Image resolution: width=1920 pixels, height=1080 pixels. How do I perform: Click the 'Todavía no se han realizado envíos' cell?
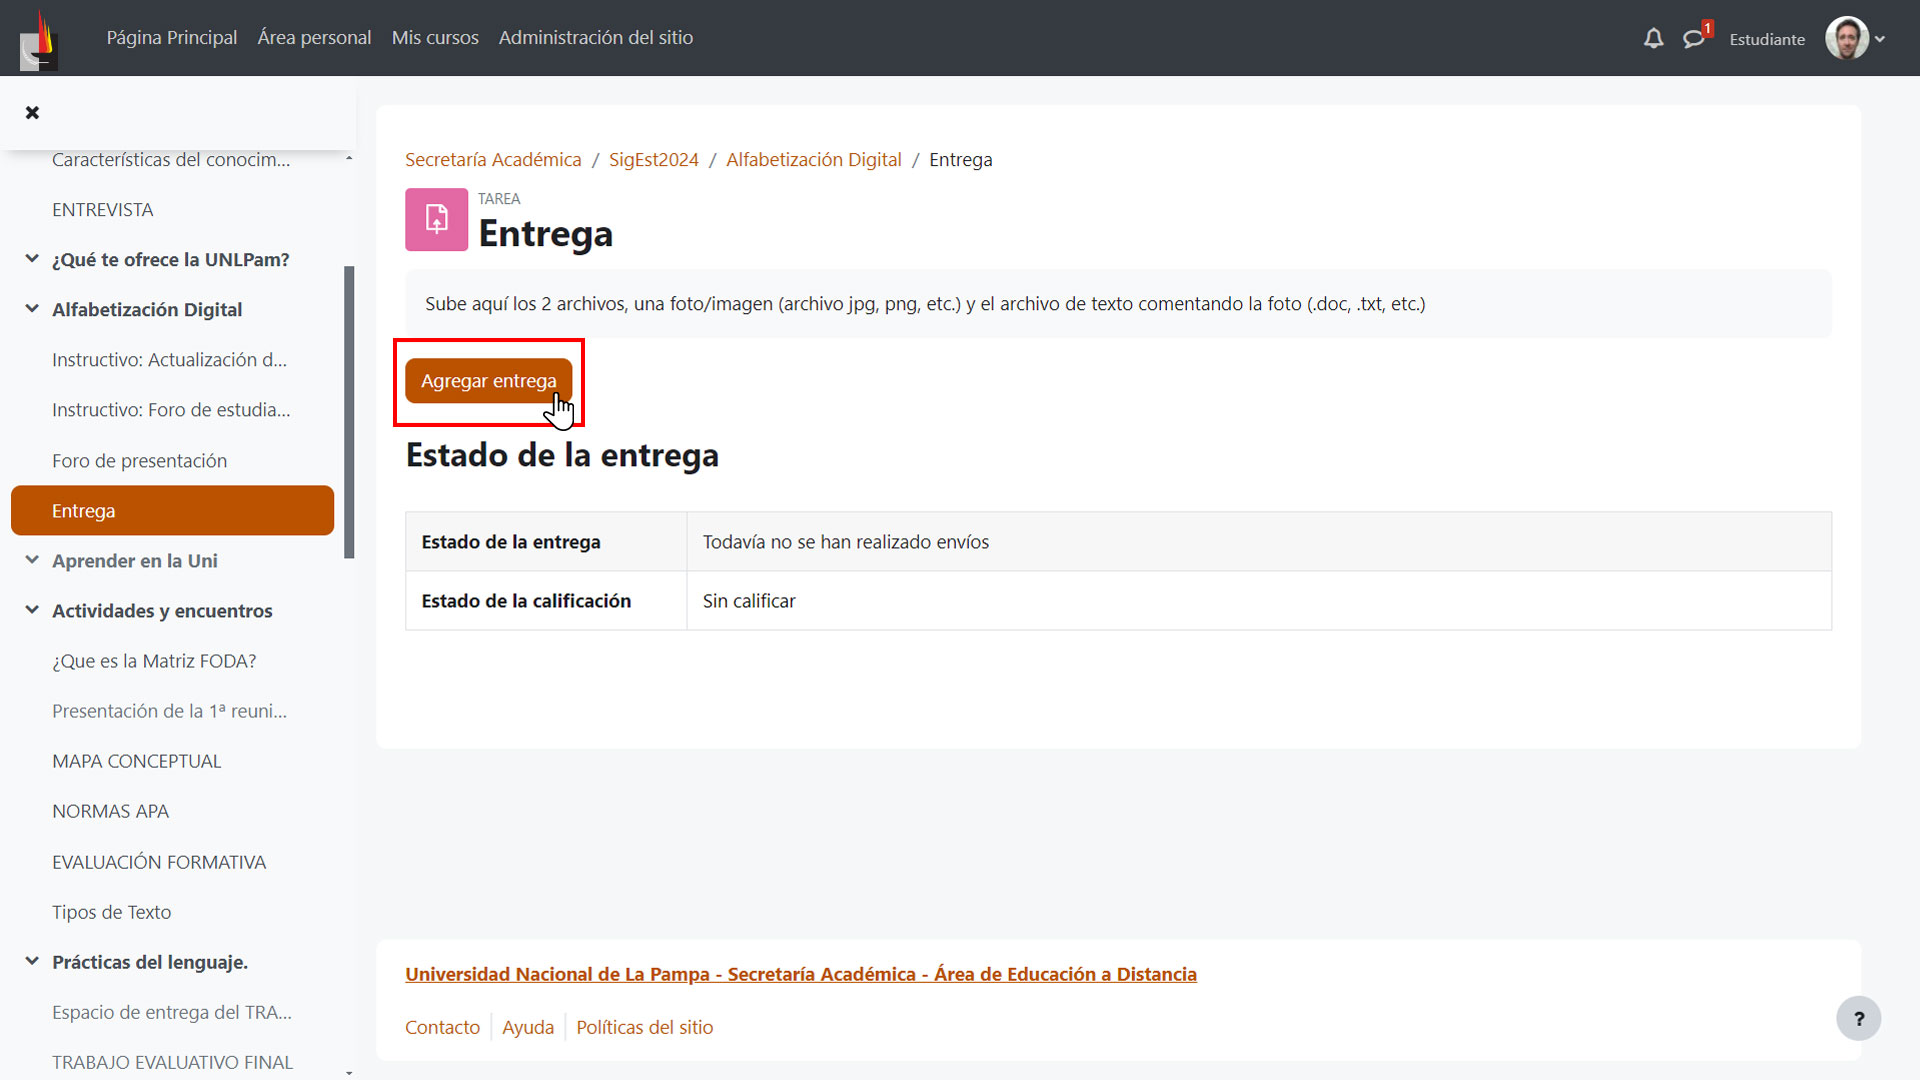[1259, 542]
